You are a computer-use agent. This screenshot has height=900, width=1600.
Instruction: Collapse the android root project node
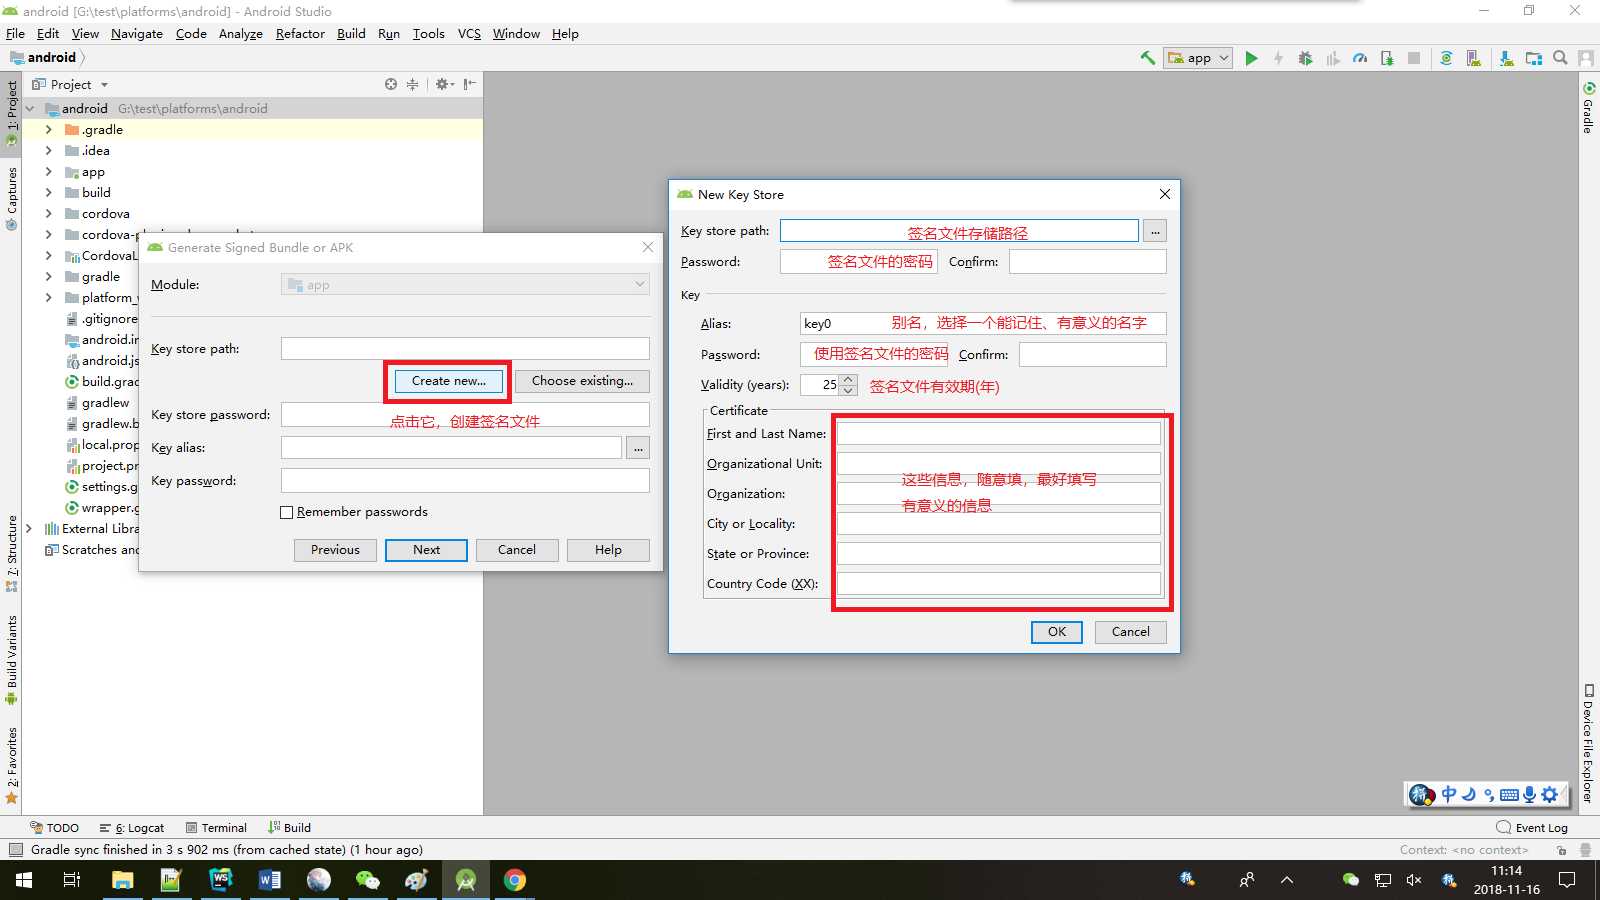pyautogui.click(x=30, y=109)
